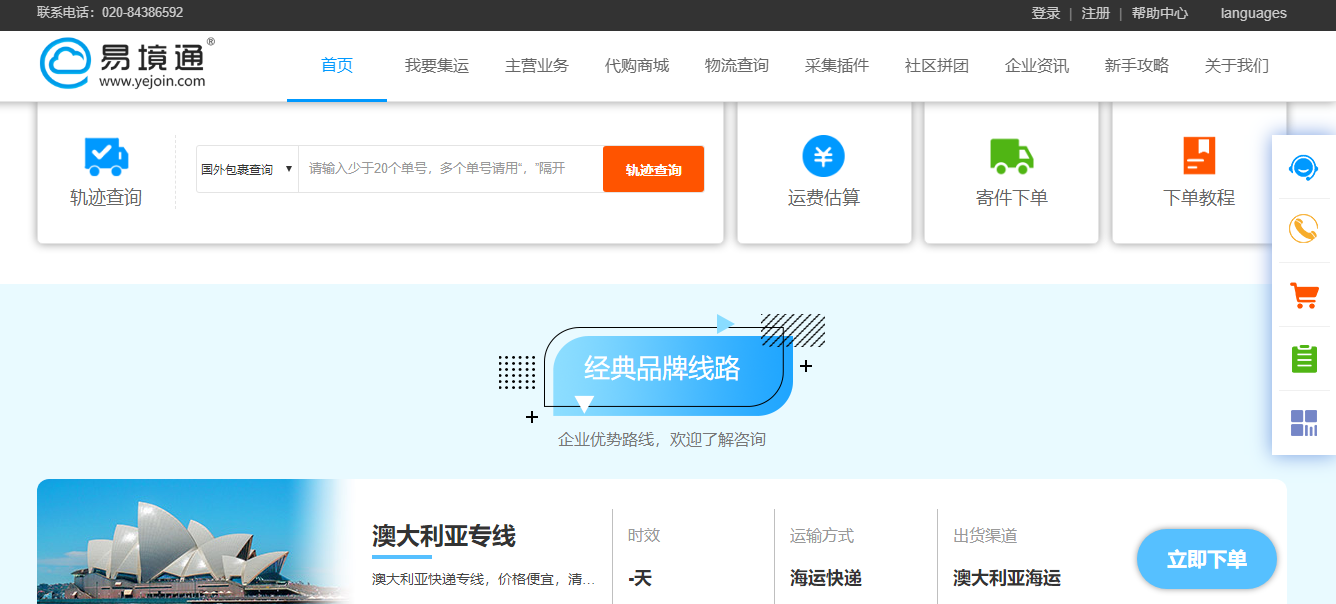
Task: Go to the 首页 tab
Action: pyautogui.click(x=337, y=66)
